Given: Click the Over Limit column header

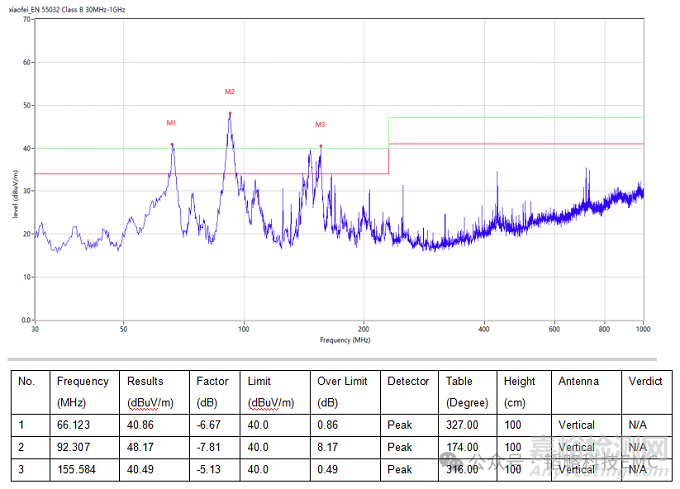Looking at the screenshot, I should click(x=342, y=381).
